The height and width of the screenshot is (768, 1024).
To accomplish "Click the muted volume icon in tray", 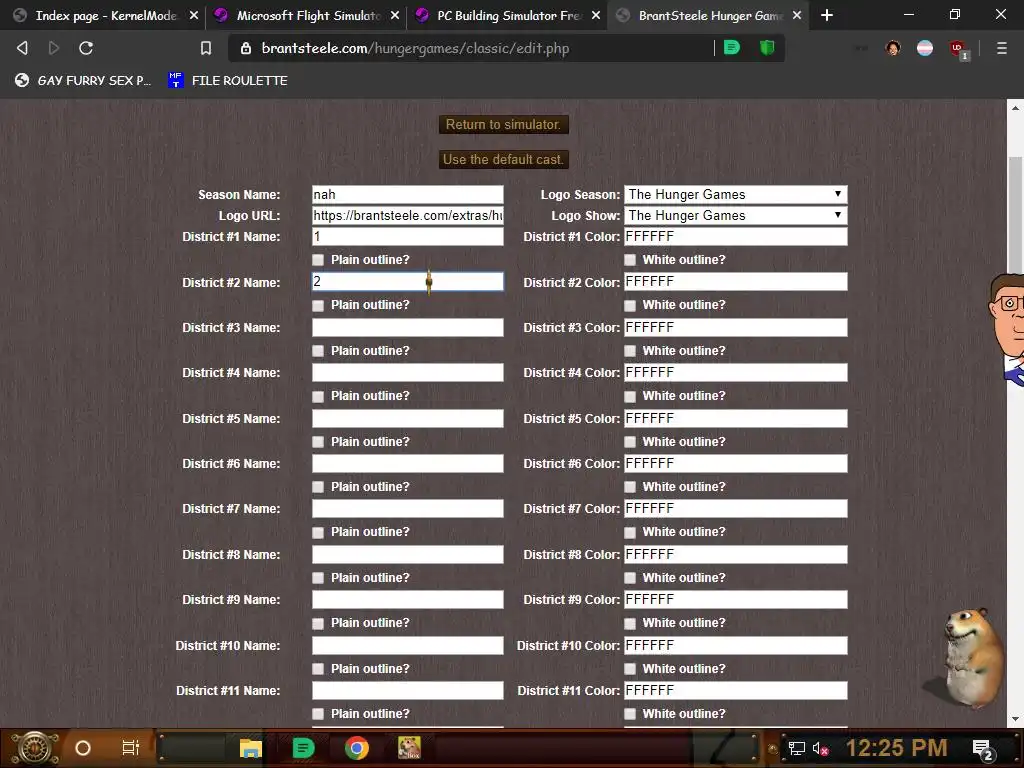I will click(821, 748).
